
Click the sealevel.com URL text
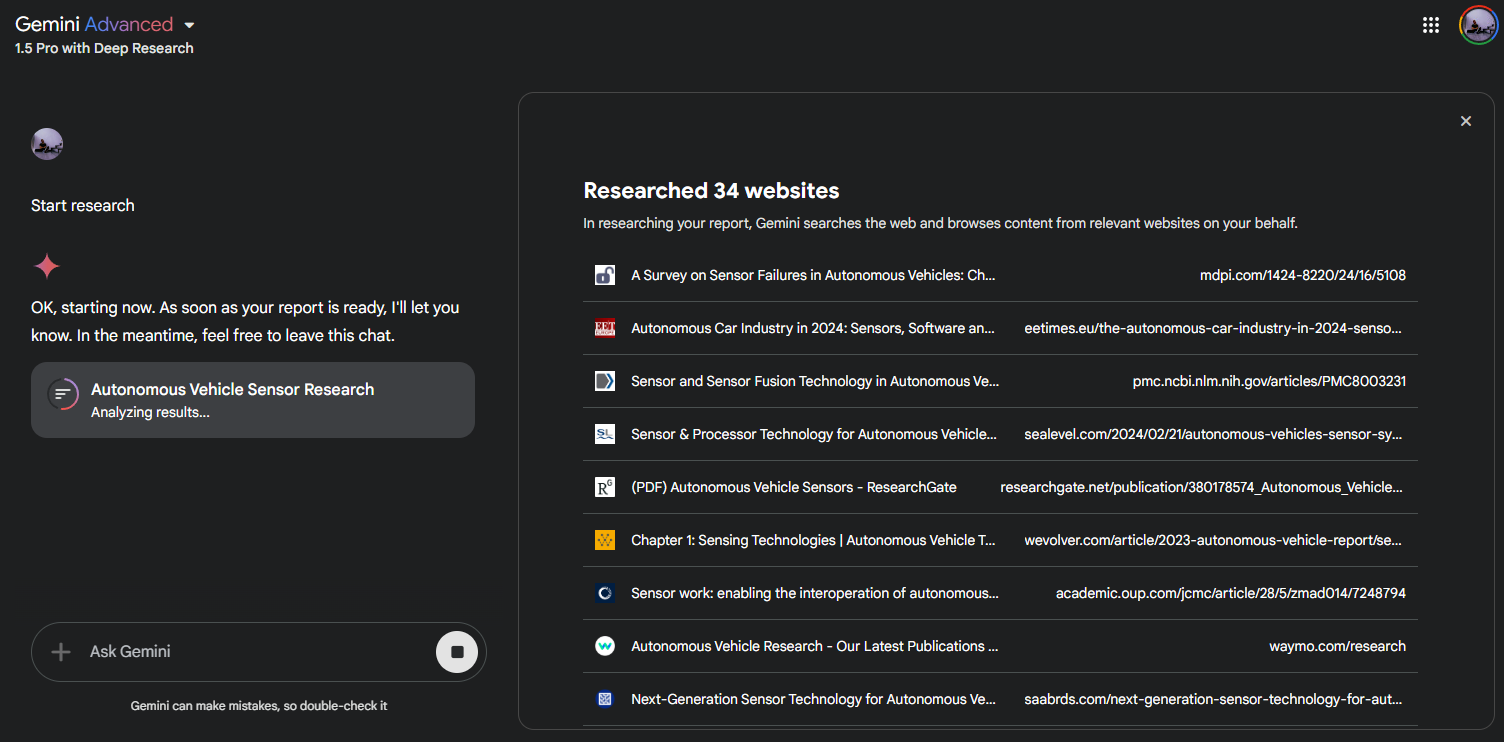point(1215,434)
